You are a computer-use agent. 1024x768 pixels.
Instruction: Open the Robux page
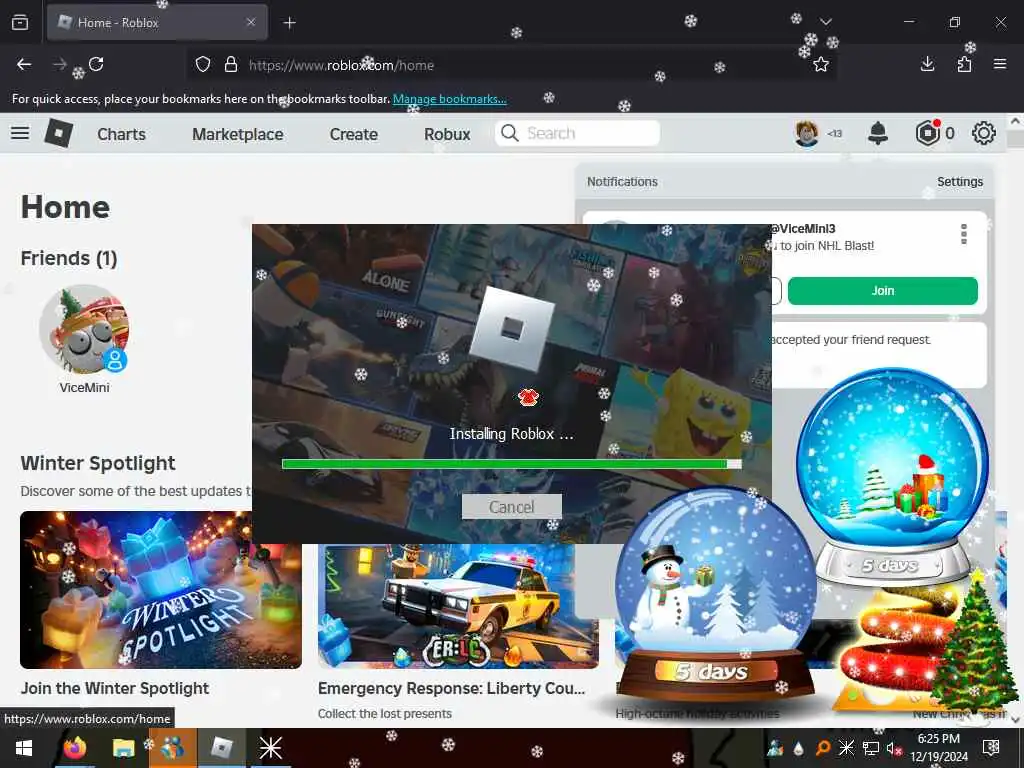(x=447, y=134)
